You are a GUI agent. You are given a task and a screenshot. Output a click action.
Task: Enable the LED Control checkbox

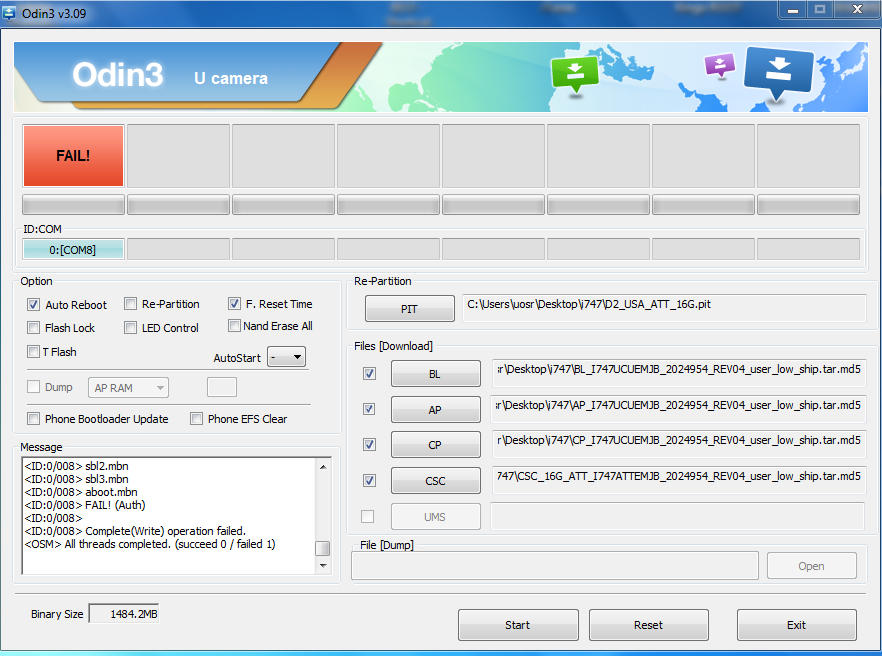point(130,327)
